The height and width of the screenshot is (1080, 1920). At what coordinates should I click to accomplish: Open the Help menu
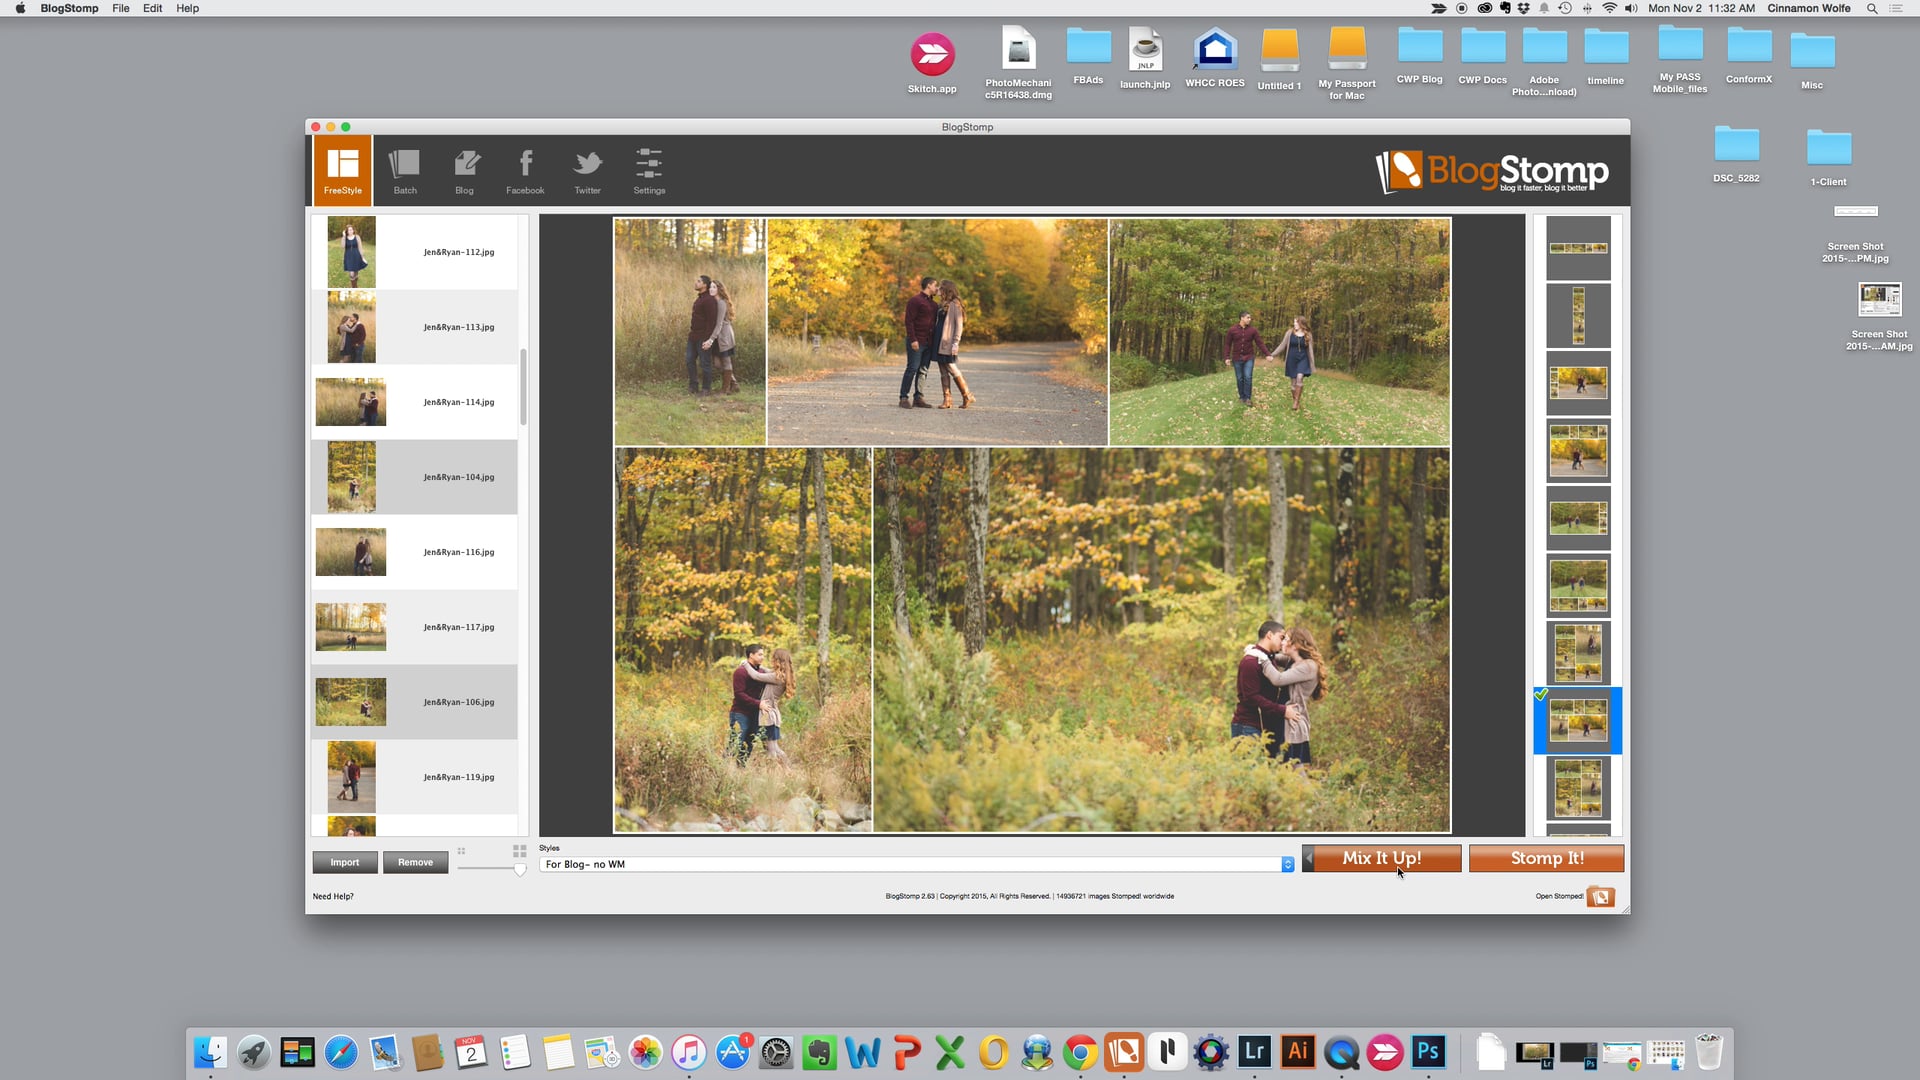187,8
